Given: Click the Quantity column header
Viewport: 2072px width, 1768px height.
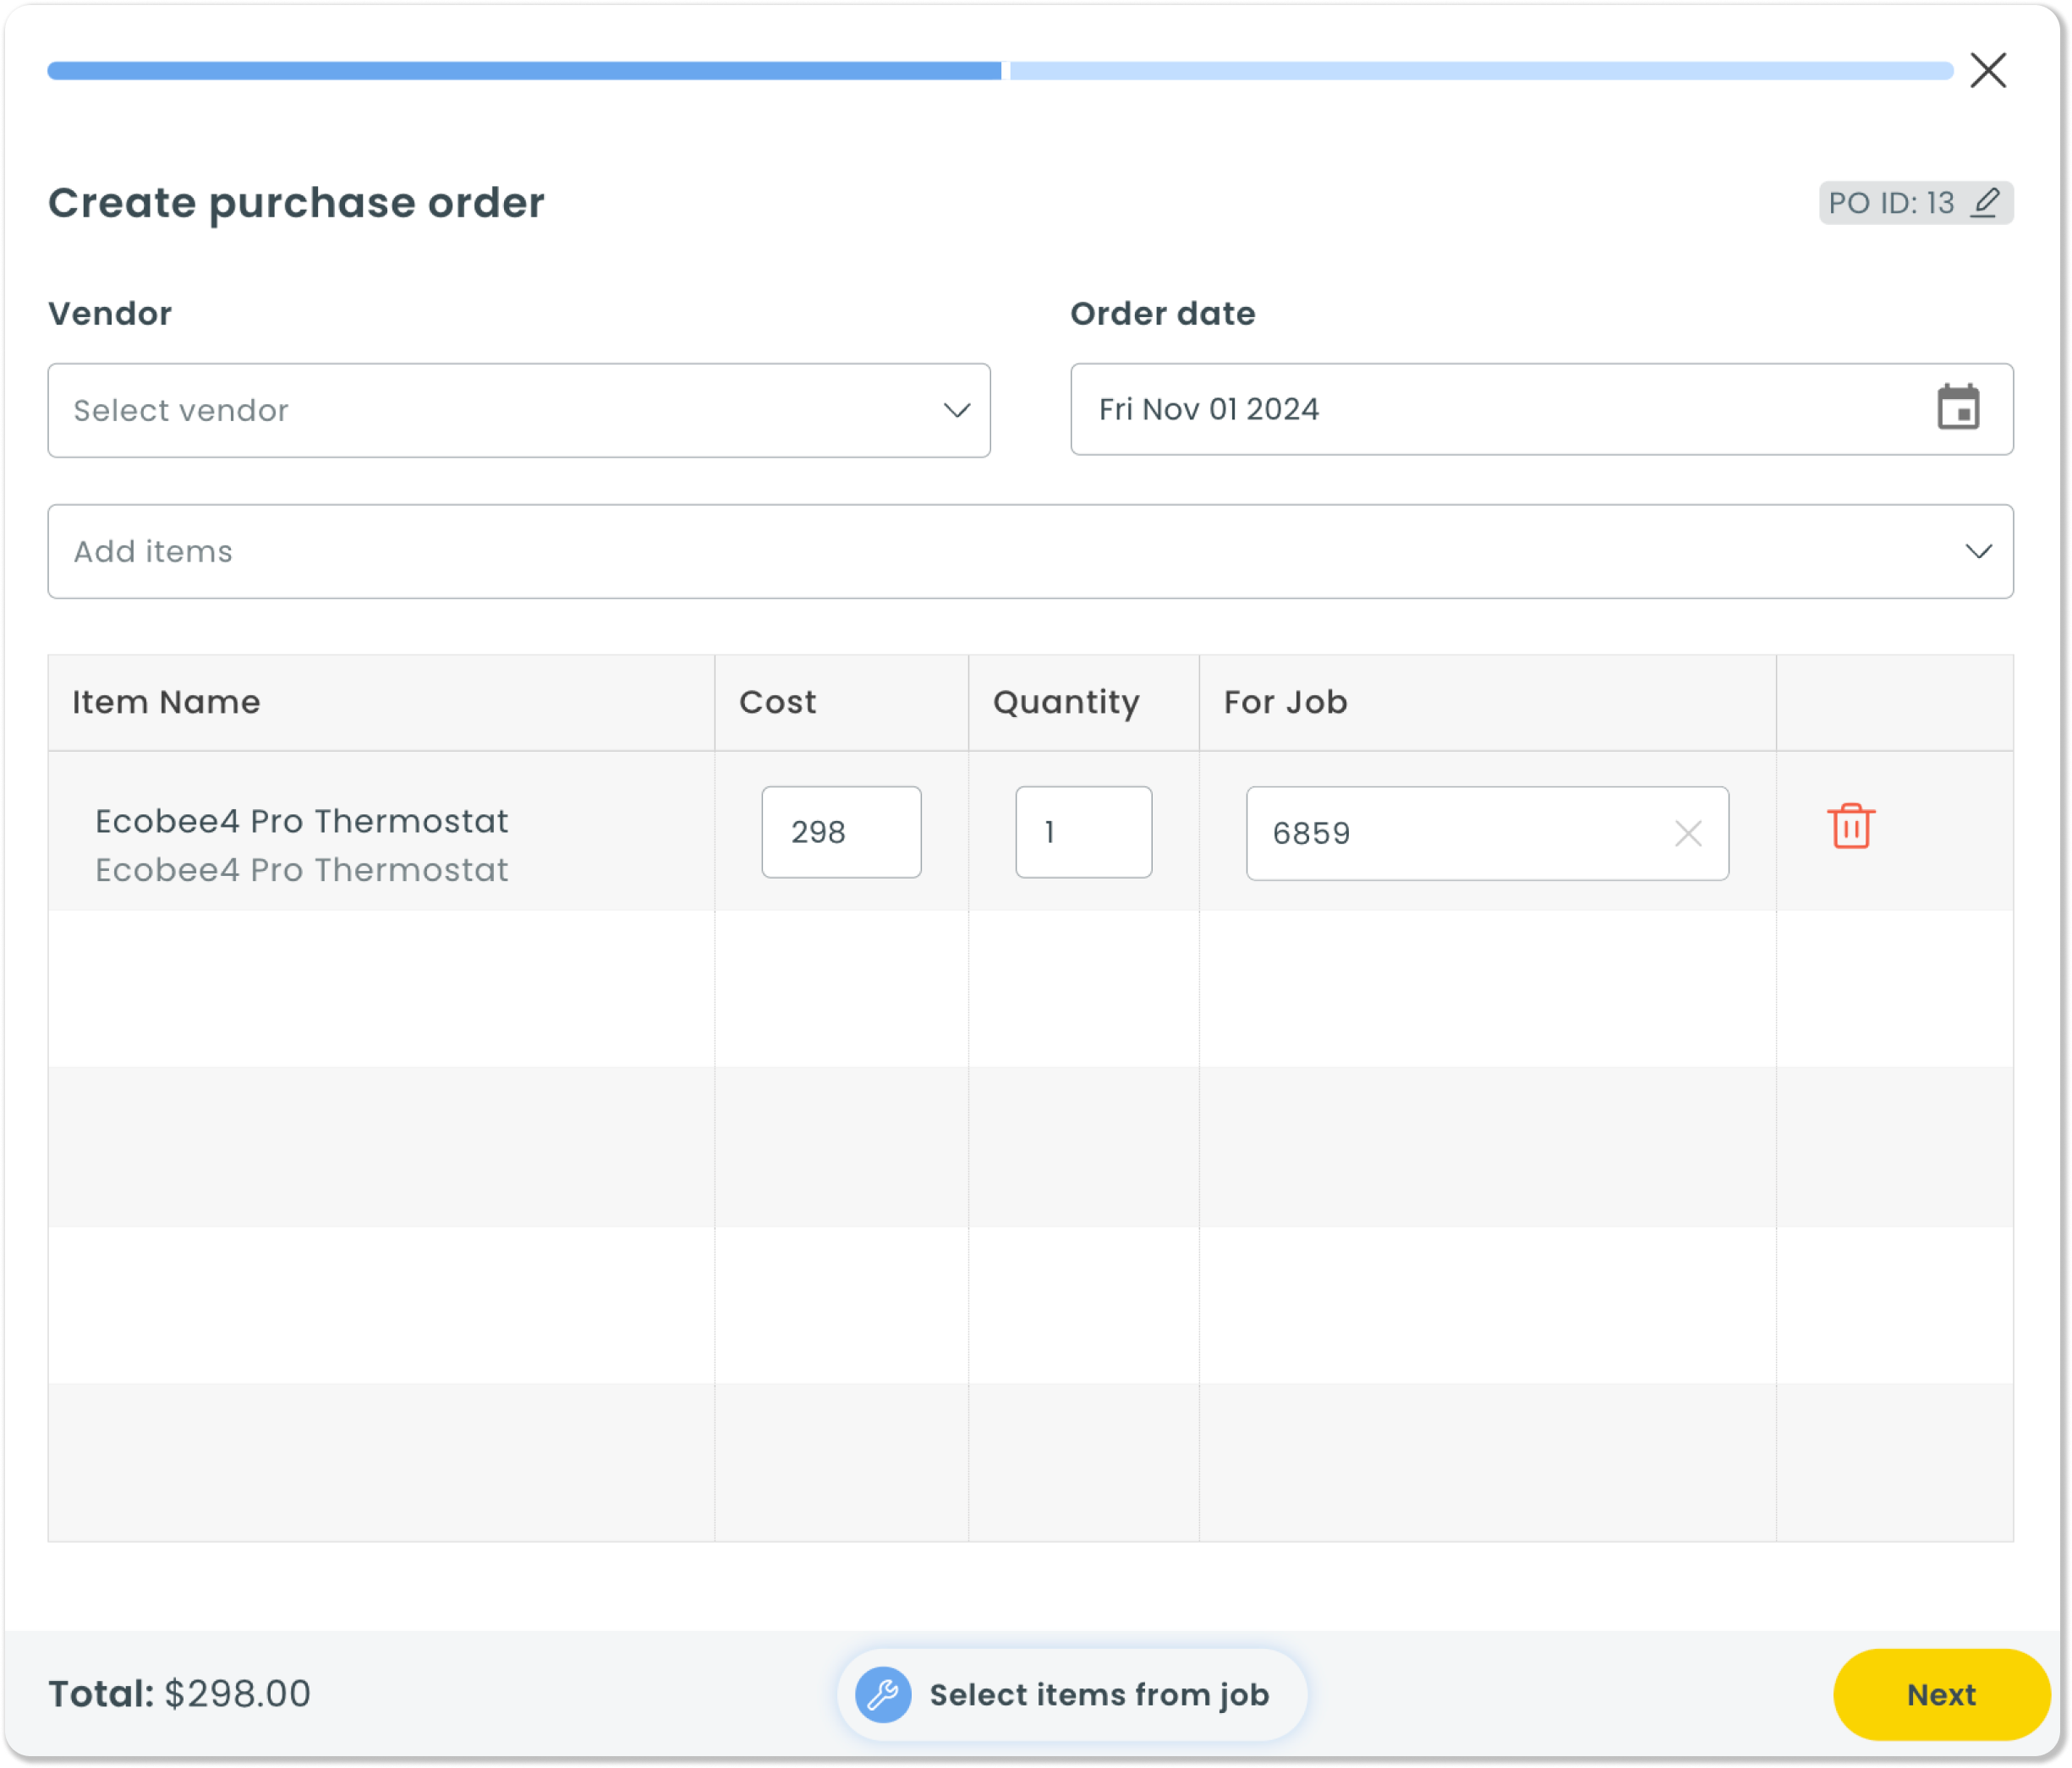Looking at the screenshot, I should 1064,702.
